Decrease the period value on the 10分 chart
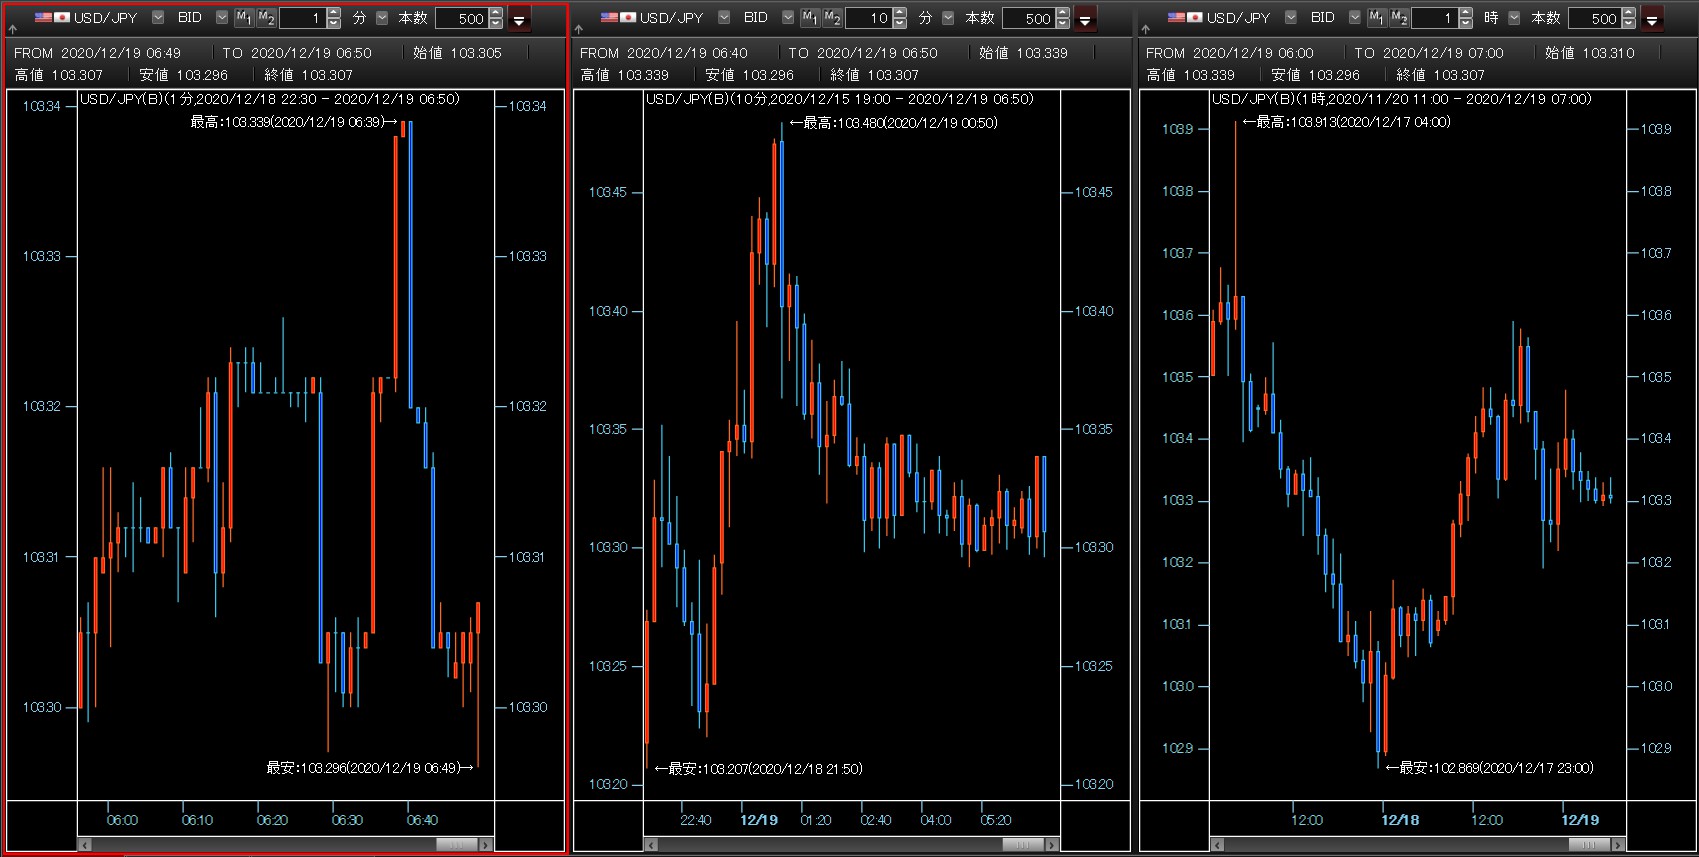The width and height of the screenshot is (1699, 857). [x=900, y=23]
